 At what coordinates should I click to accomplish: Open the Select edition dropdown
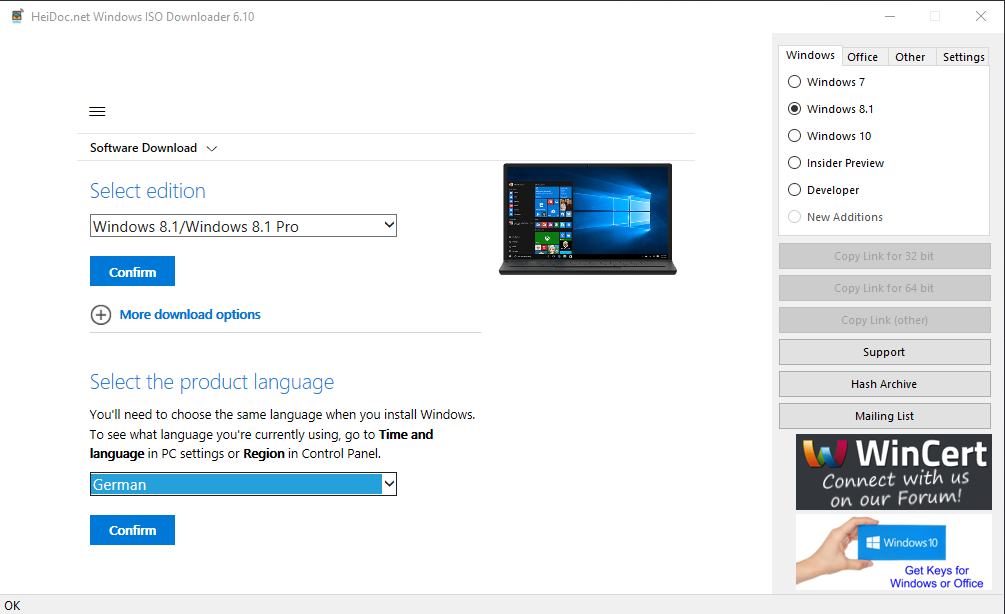pyautogui.click(x=244, y=226)
